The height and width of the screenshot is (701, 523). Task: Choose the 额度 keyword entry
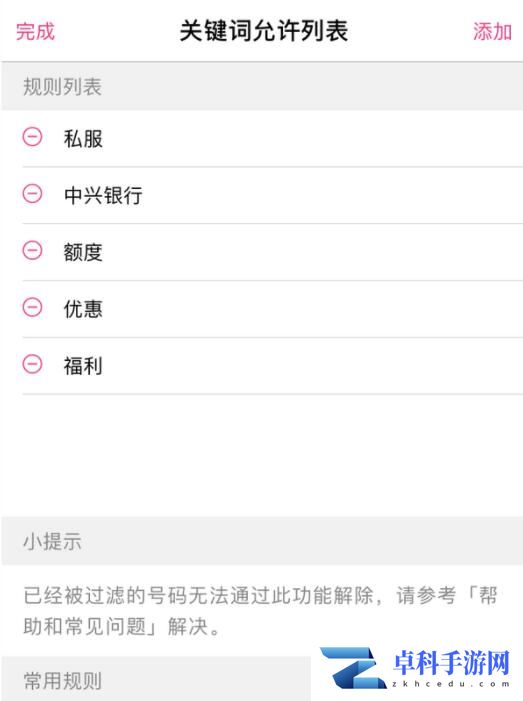pos(262,252)
